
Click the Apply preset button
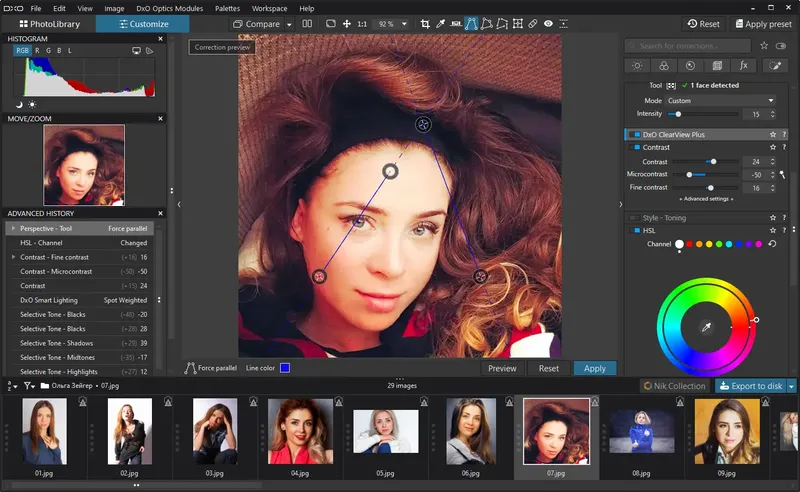tap(766, 24)
